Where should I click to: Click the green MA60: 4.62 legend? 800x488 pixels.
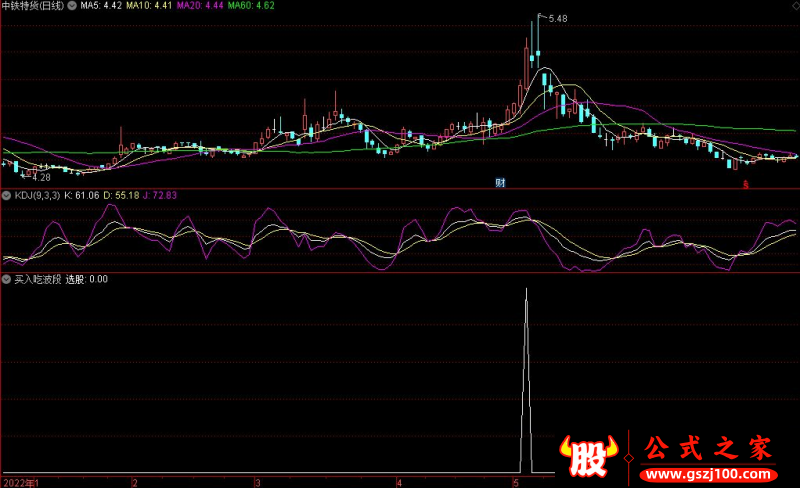[x=251, y=6]
